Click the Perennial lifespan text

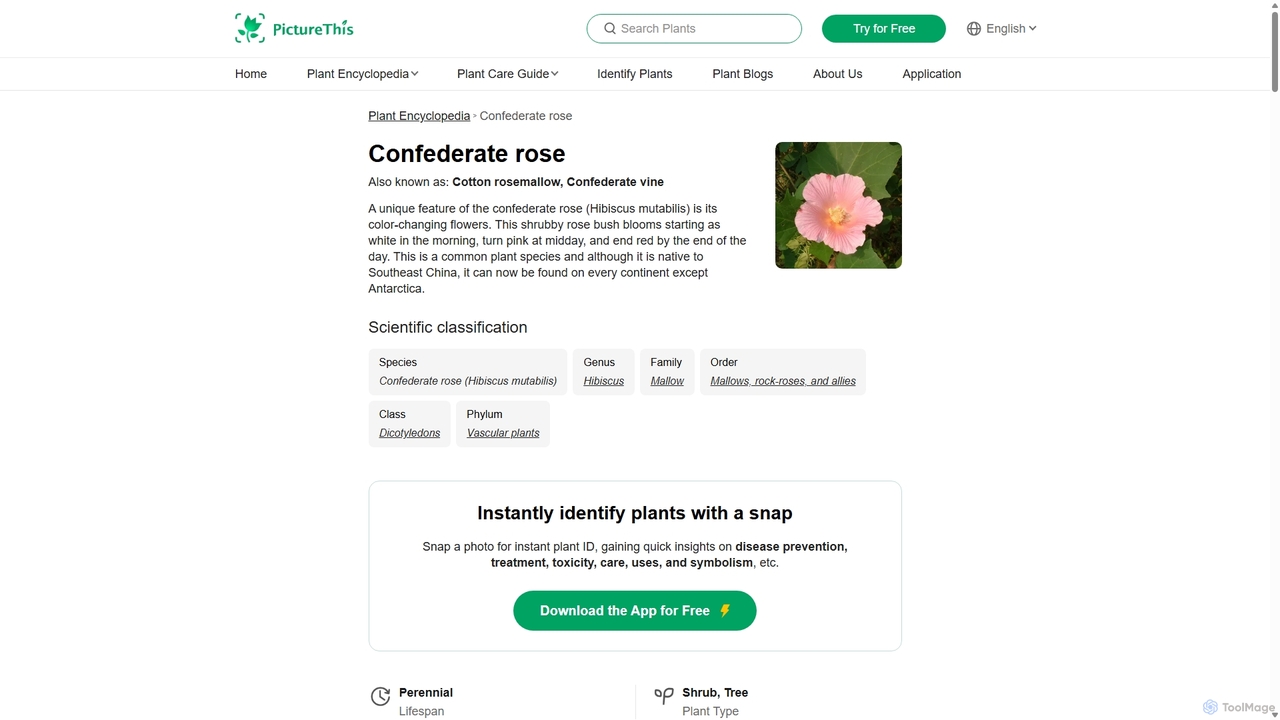[426, 692]
